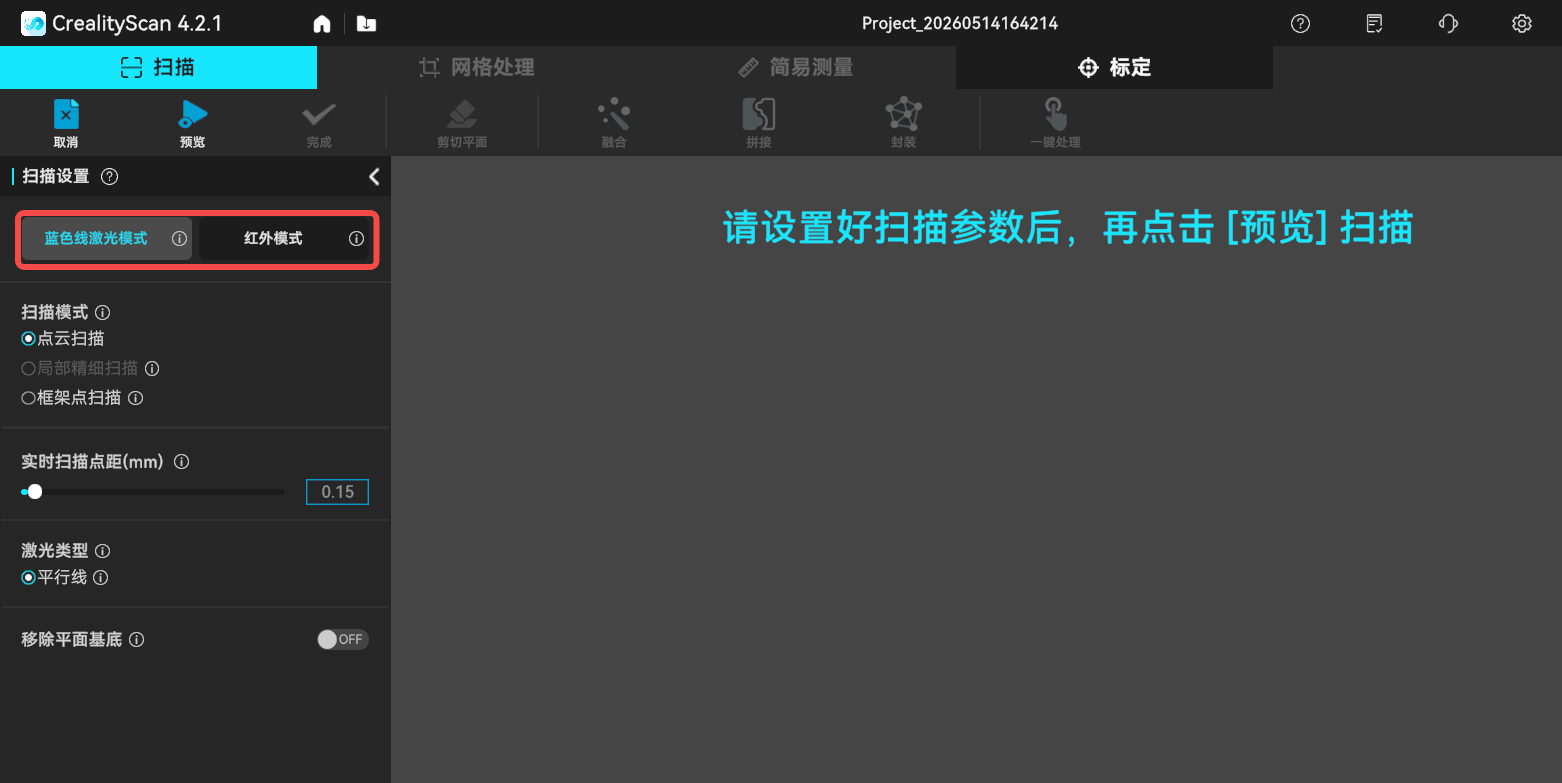1562x783 pixels.
Task: Open the 网格处理 tab
Action: click(x=476, y=67)
